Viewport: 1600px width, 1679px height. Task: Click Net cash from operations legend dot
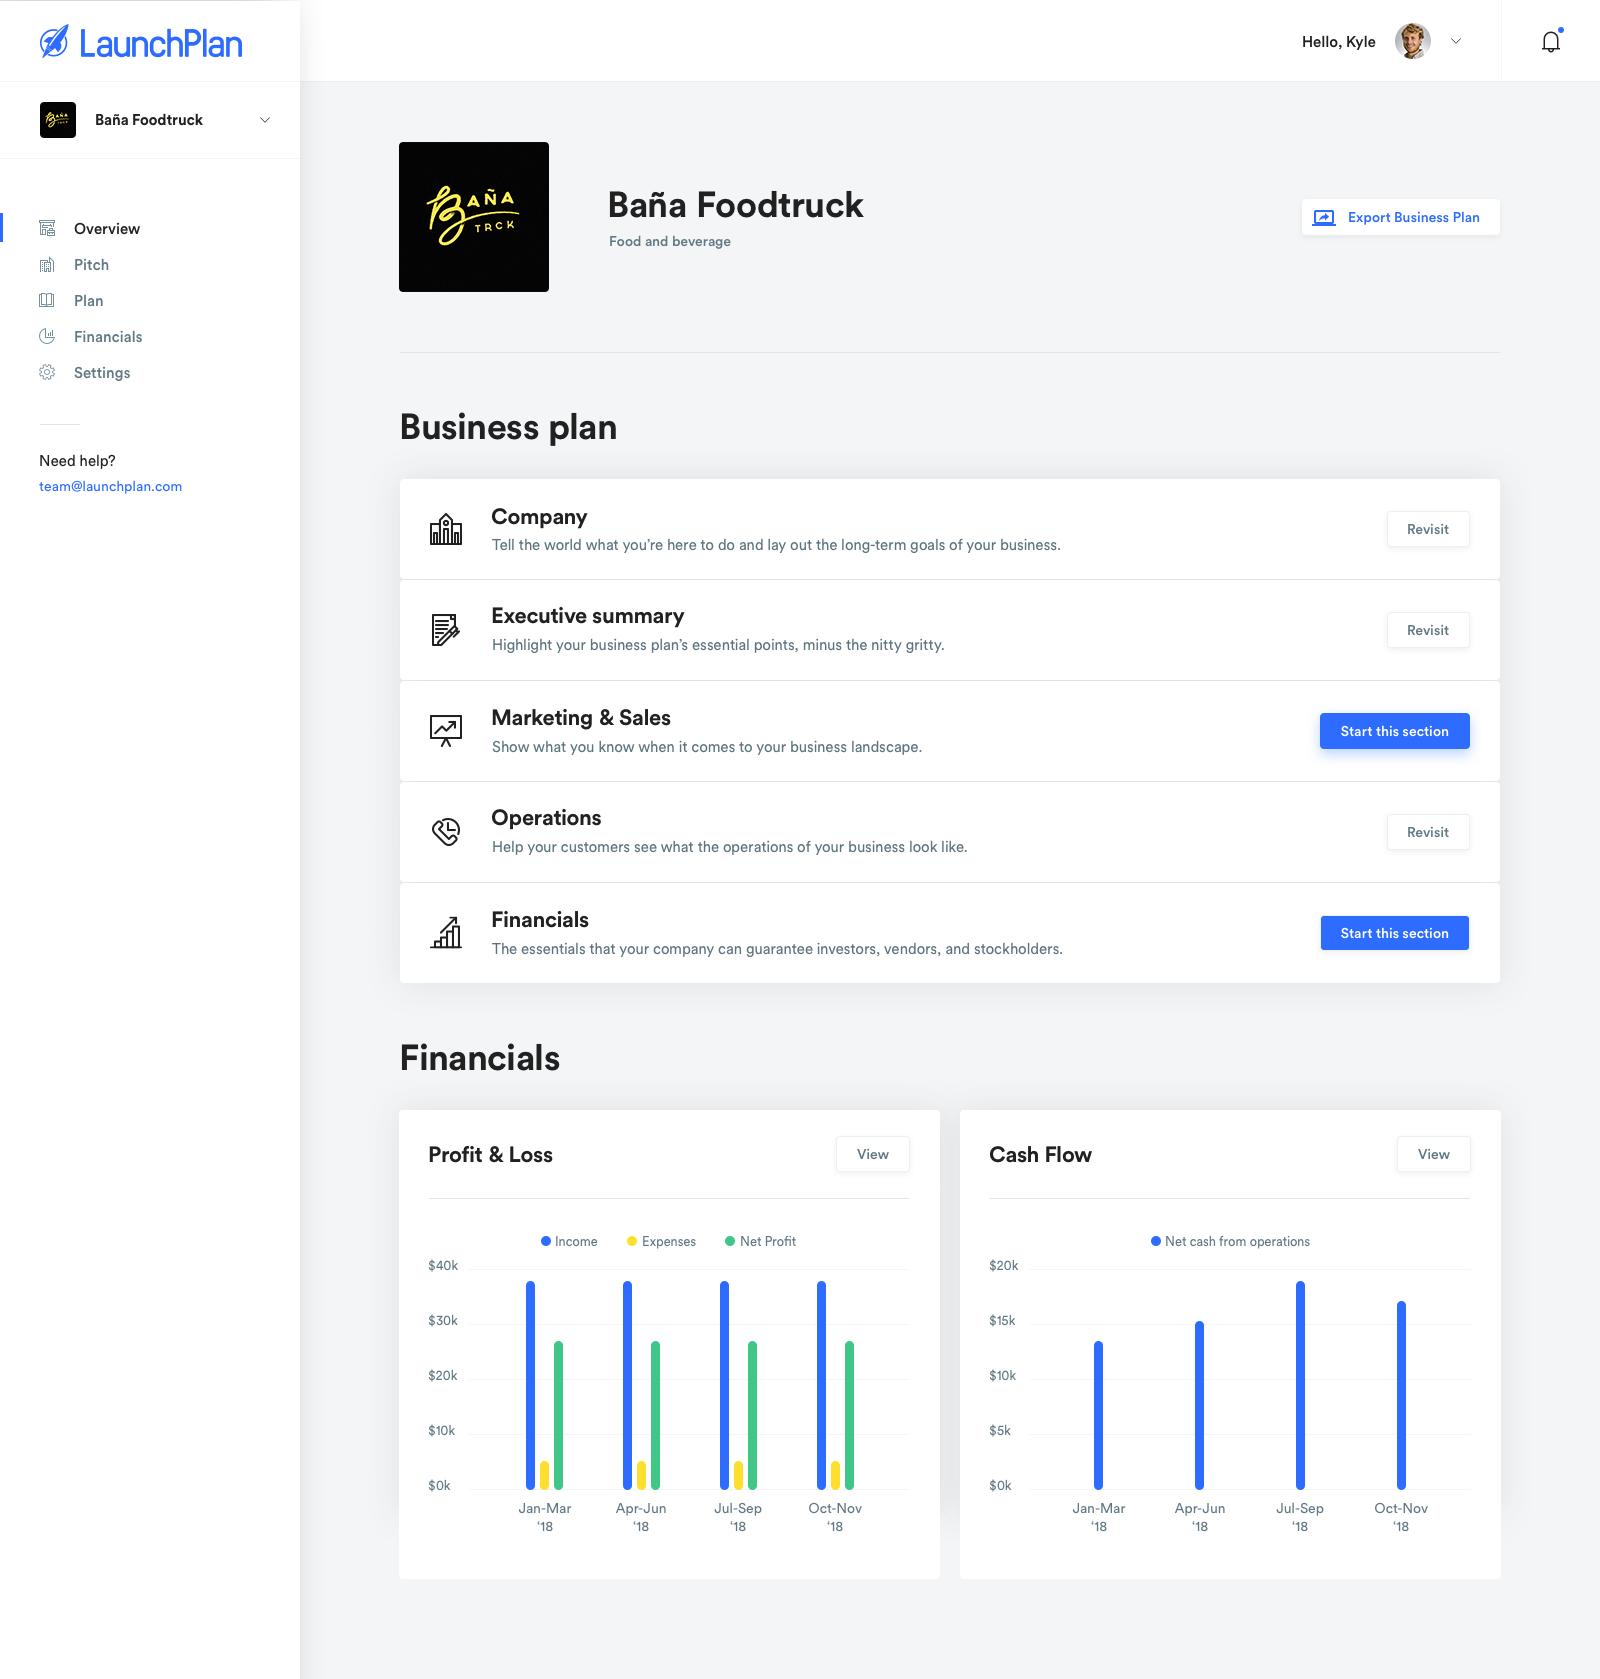[x=1156, y=1241]
